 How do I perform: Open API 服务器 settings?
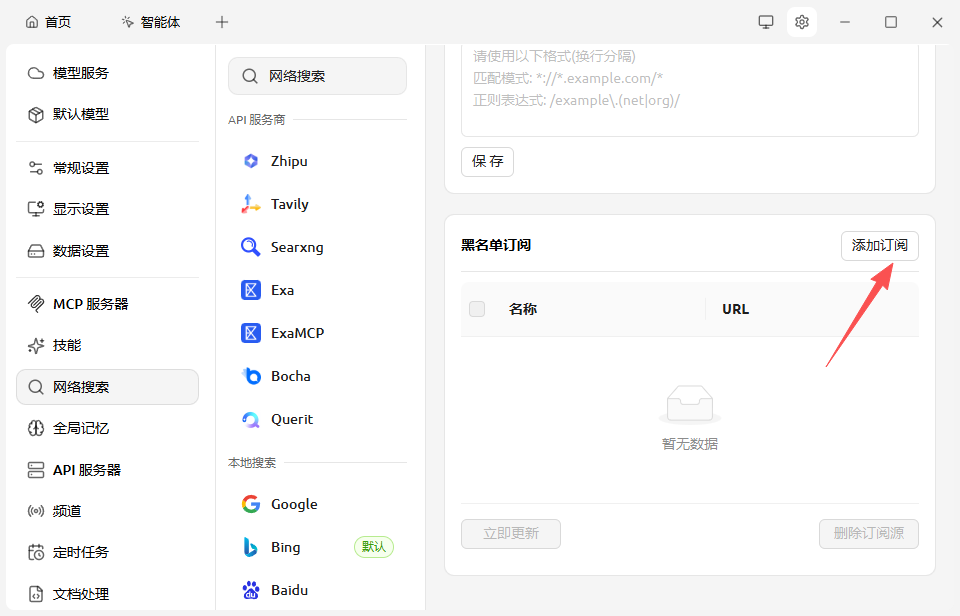coord(108,470)
